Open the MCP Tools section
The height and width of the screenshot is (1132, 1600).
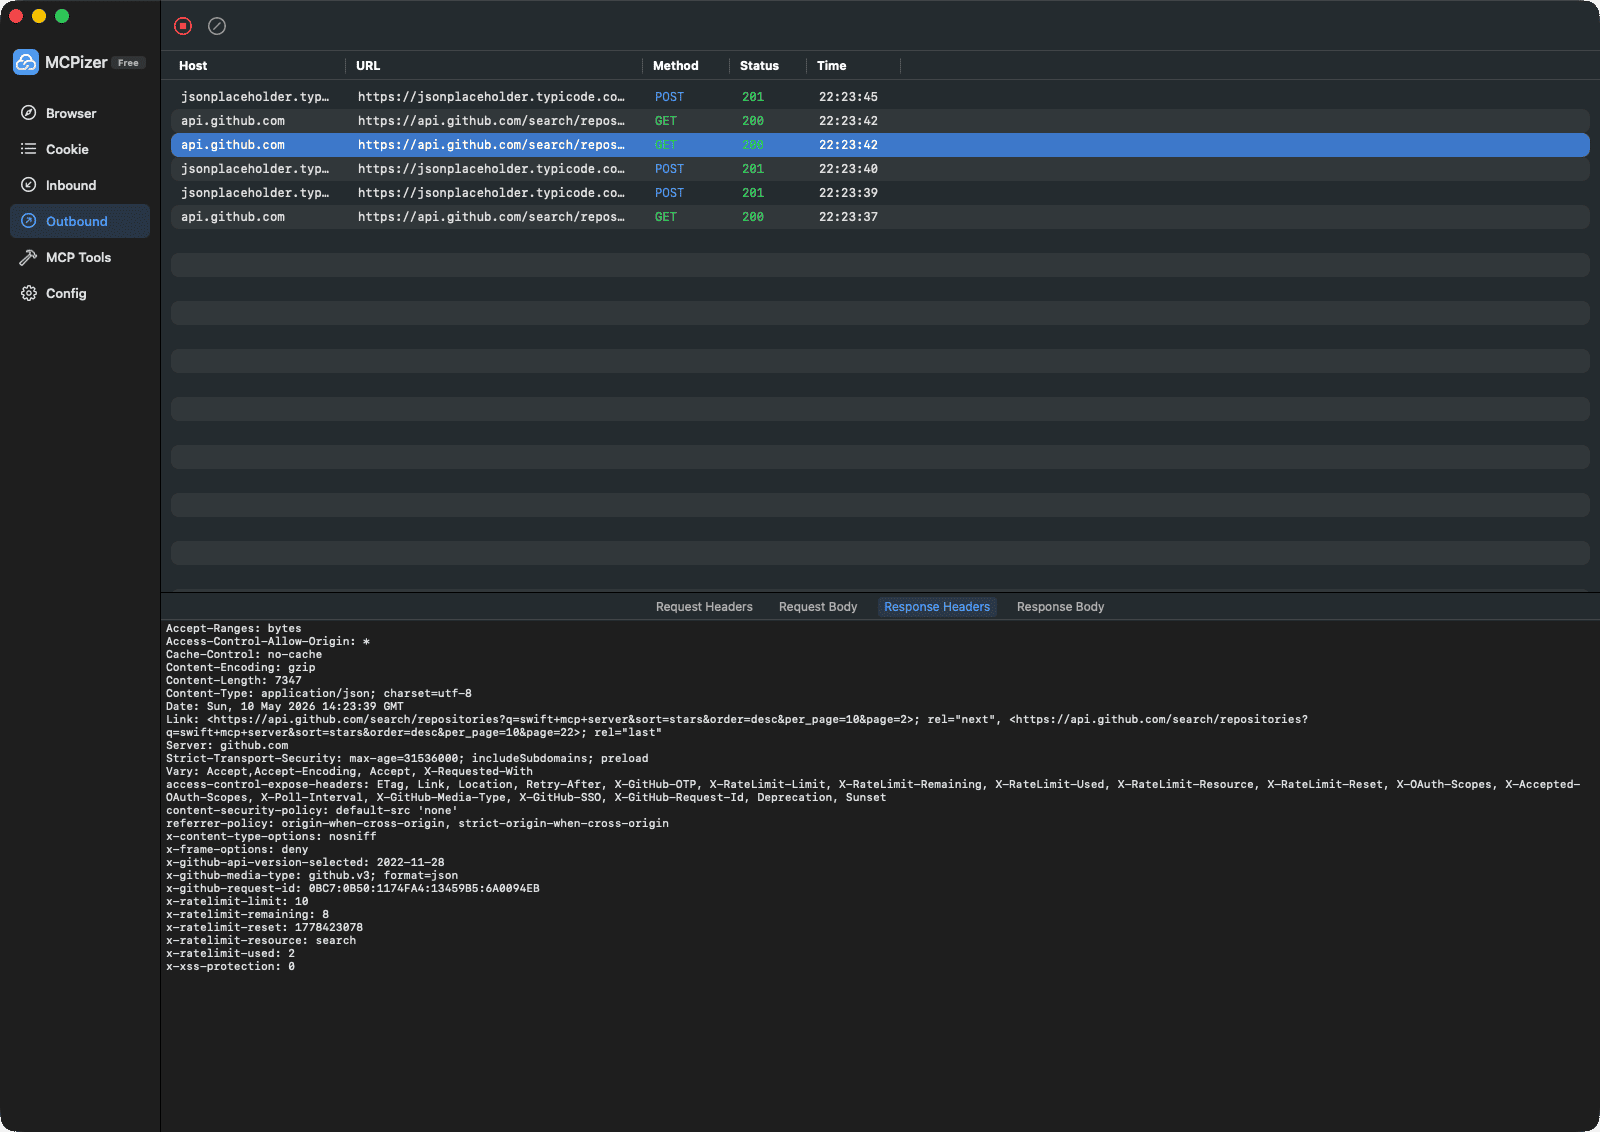click(x=80, y=257)
